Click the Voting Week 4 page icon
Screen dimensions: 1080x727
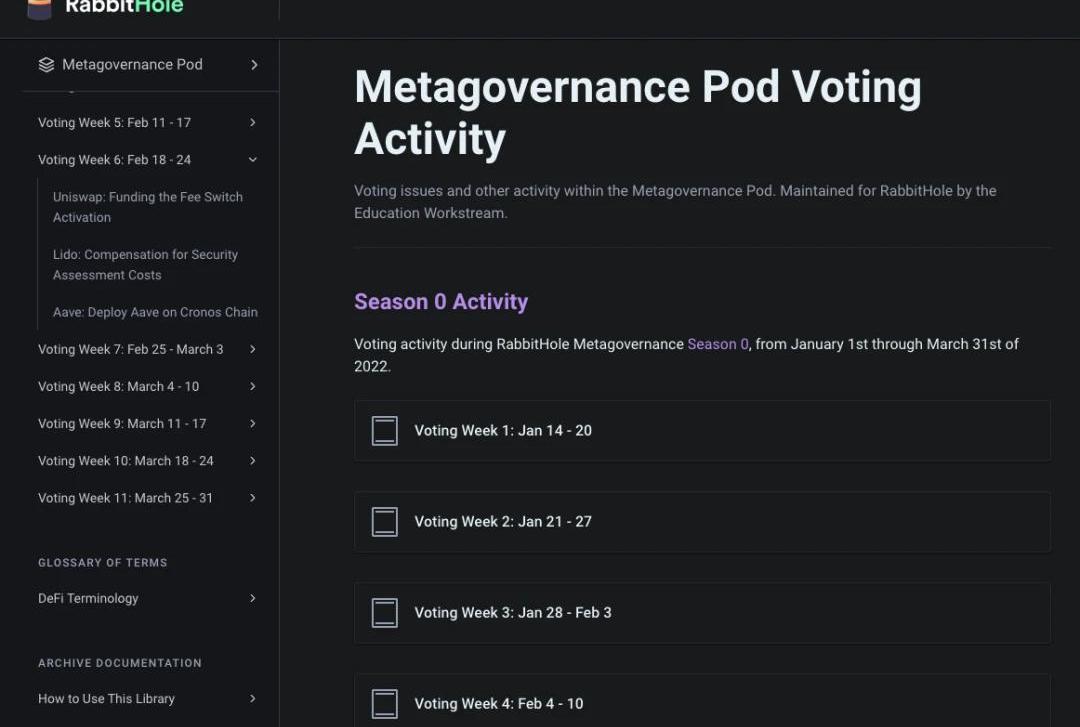pos(385,704)
